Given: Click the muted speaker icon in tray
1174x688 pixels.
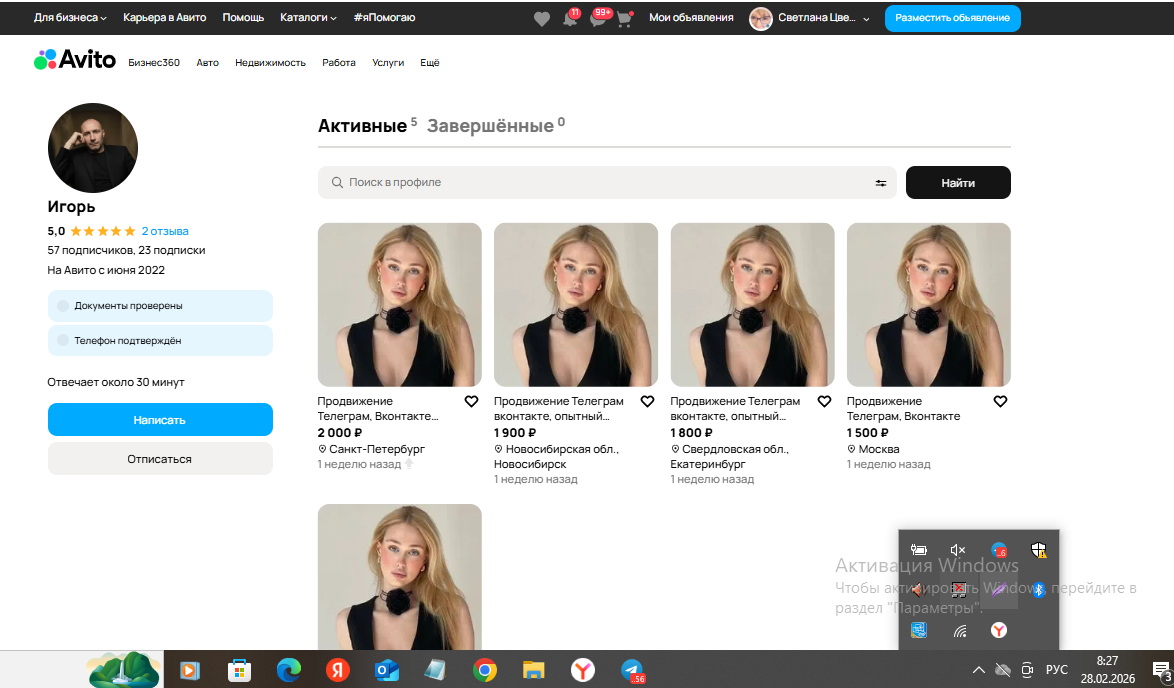Looking at the screenshot, I should (957, 550).
